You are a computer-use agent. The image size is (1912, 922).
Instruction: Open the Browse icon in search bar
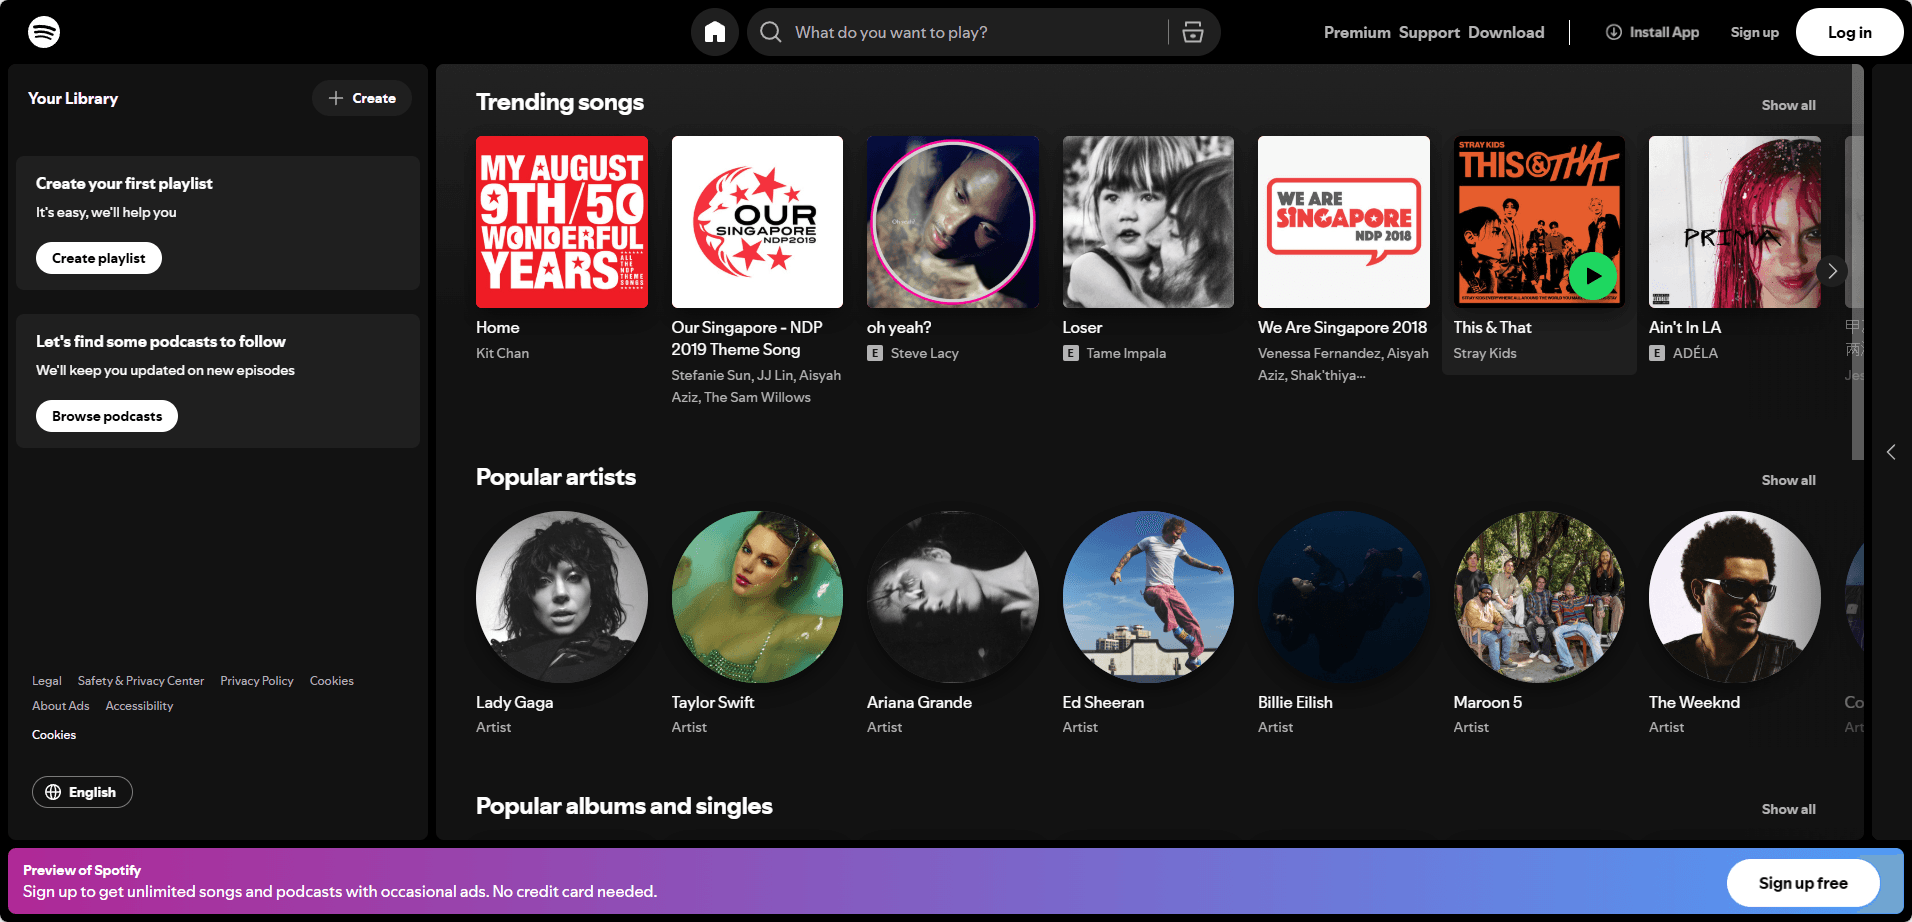1193,32
